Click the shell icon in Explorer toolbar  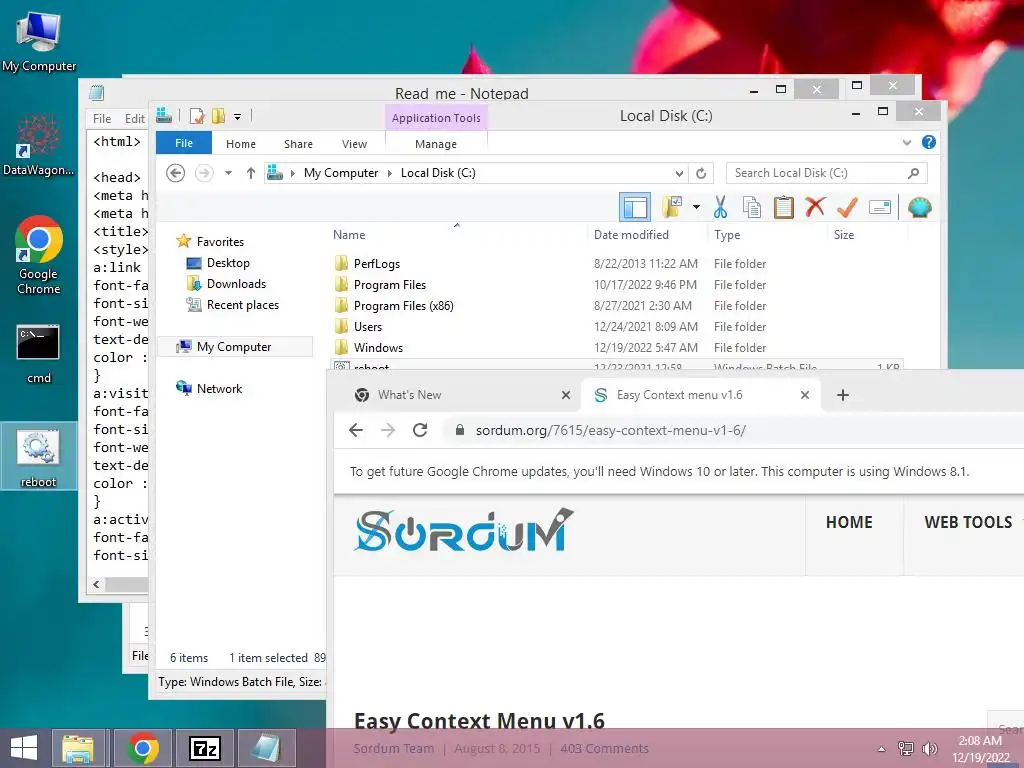(920, 208)
